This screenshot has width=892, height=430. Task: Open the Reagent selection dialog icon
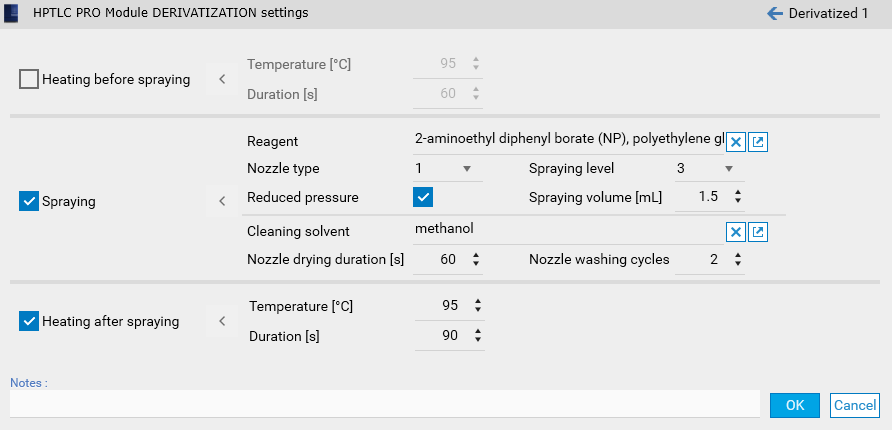tap(759, 142)
